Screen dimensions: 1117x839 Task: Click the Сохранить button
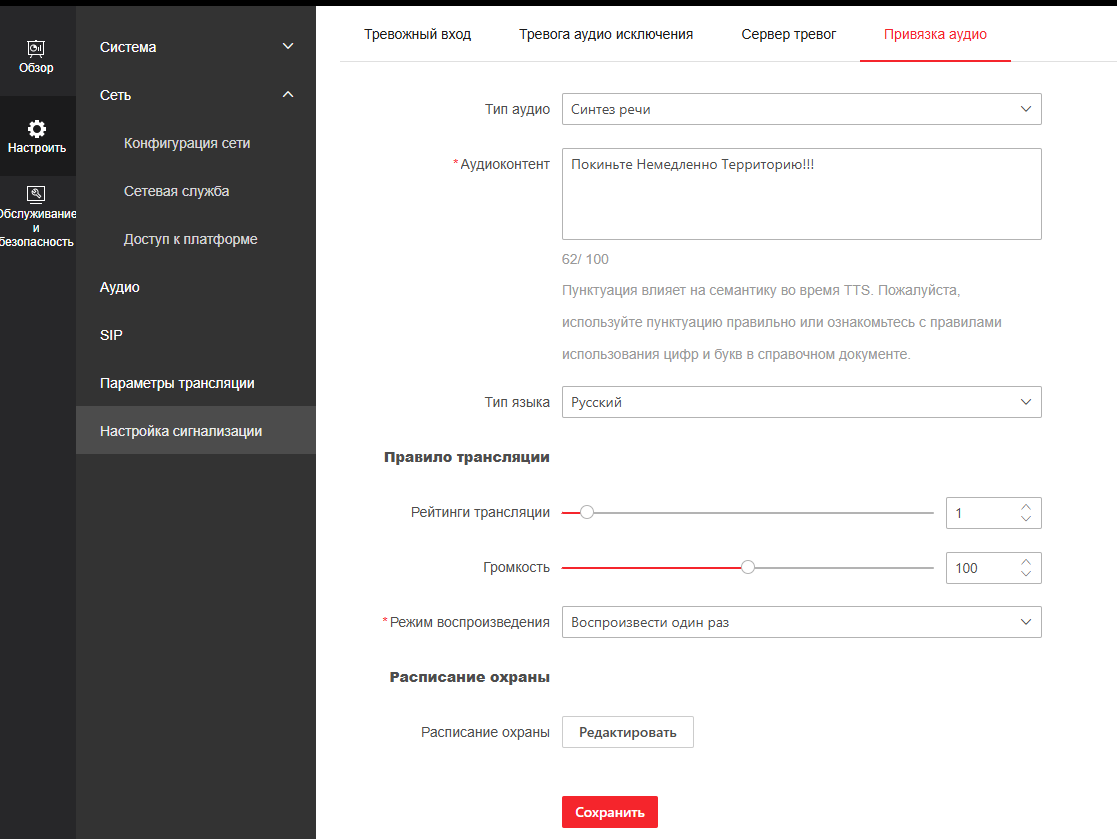(x=609, y=813)
